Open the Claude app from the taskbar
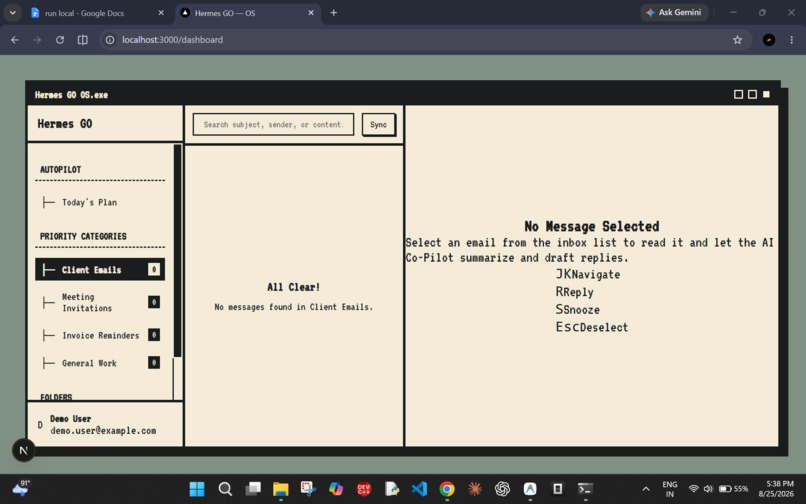Screen dimensions: 806x504 click(x=475, y=489)
